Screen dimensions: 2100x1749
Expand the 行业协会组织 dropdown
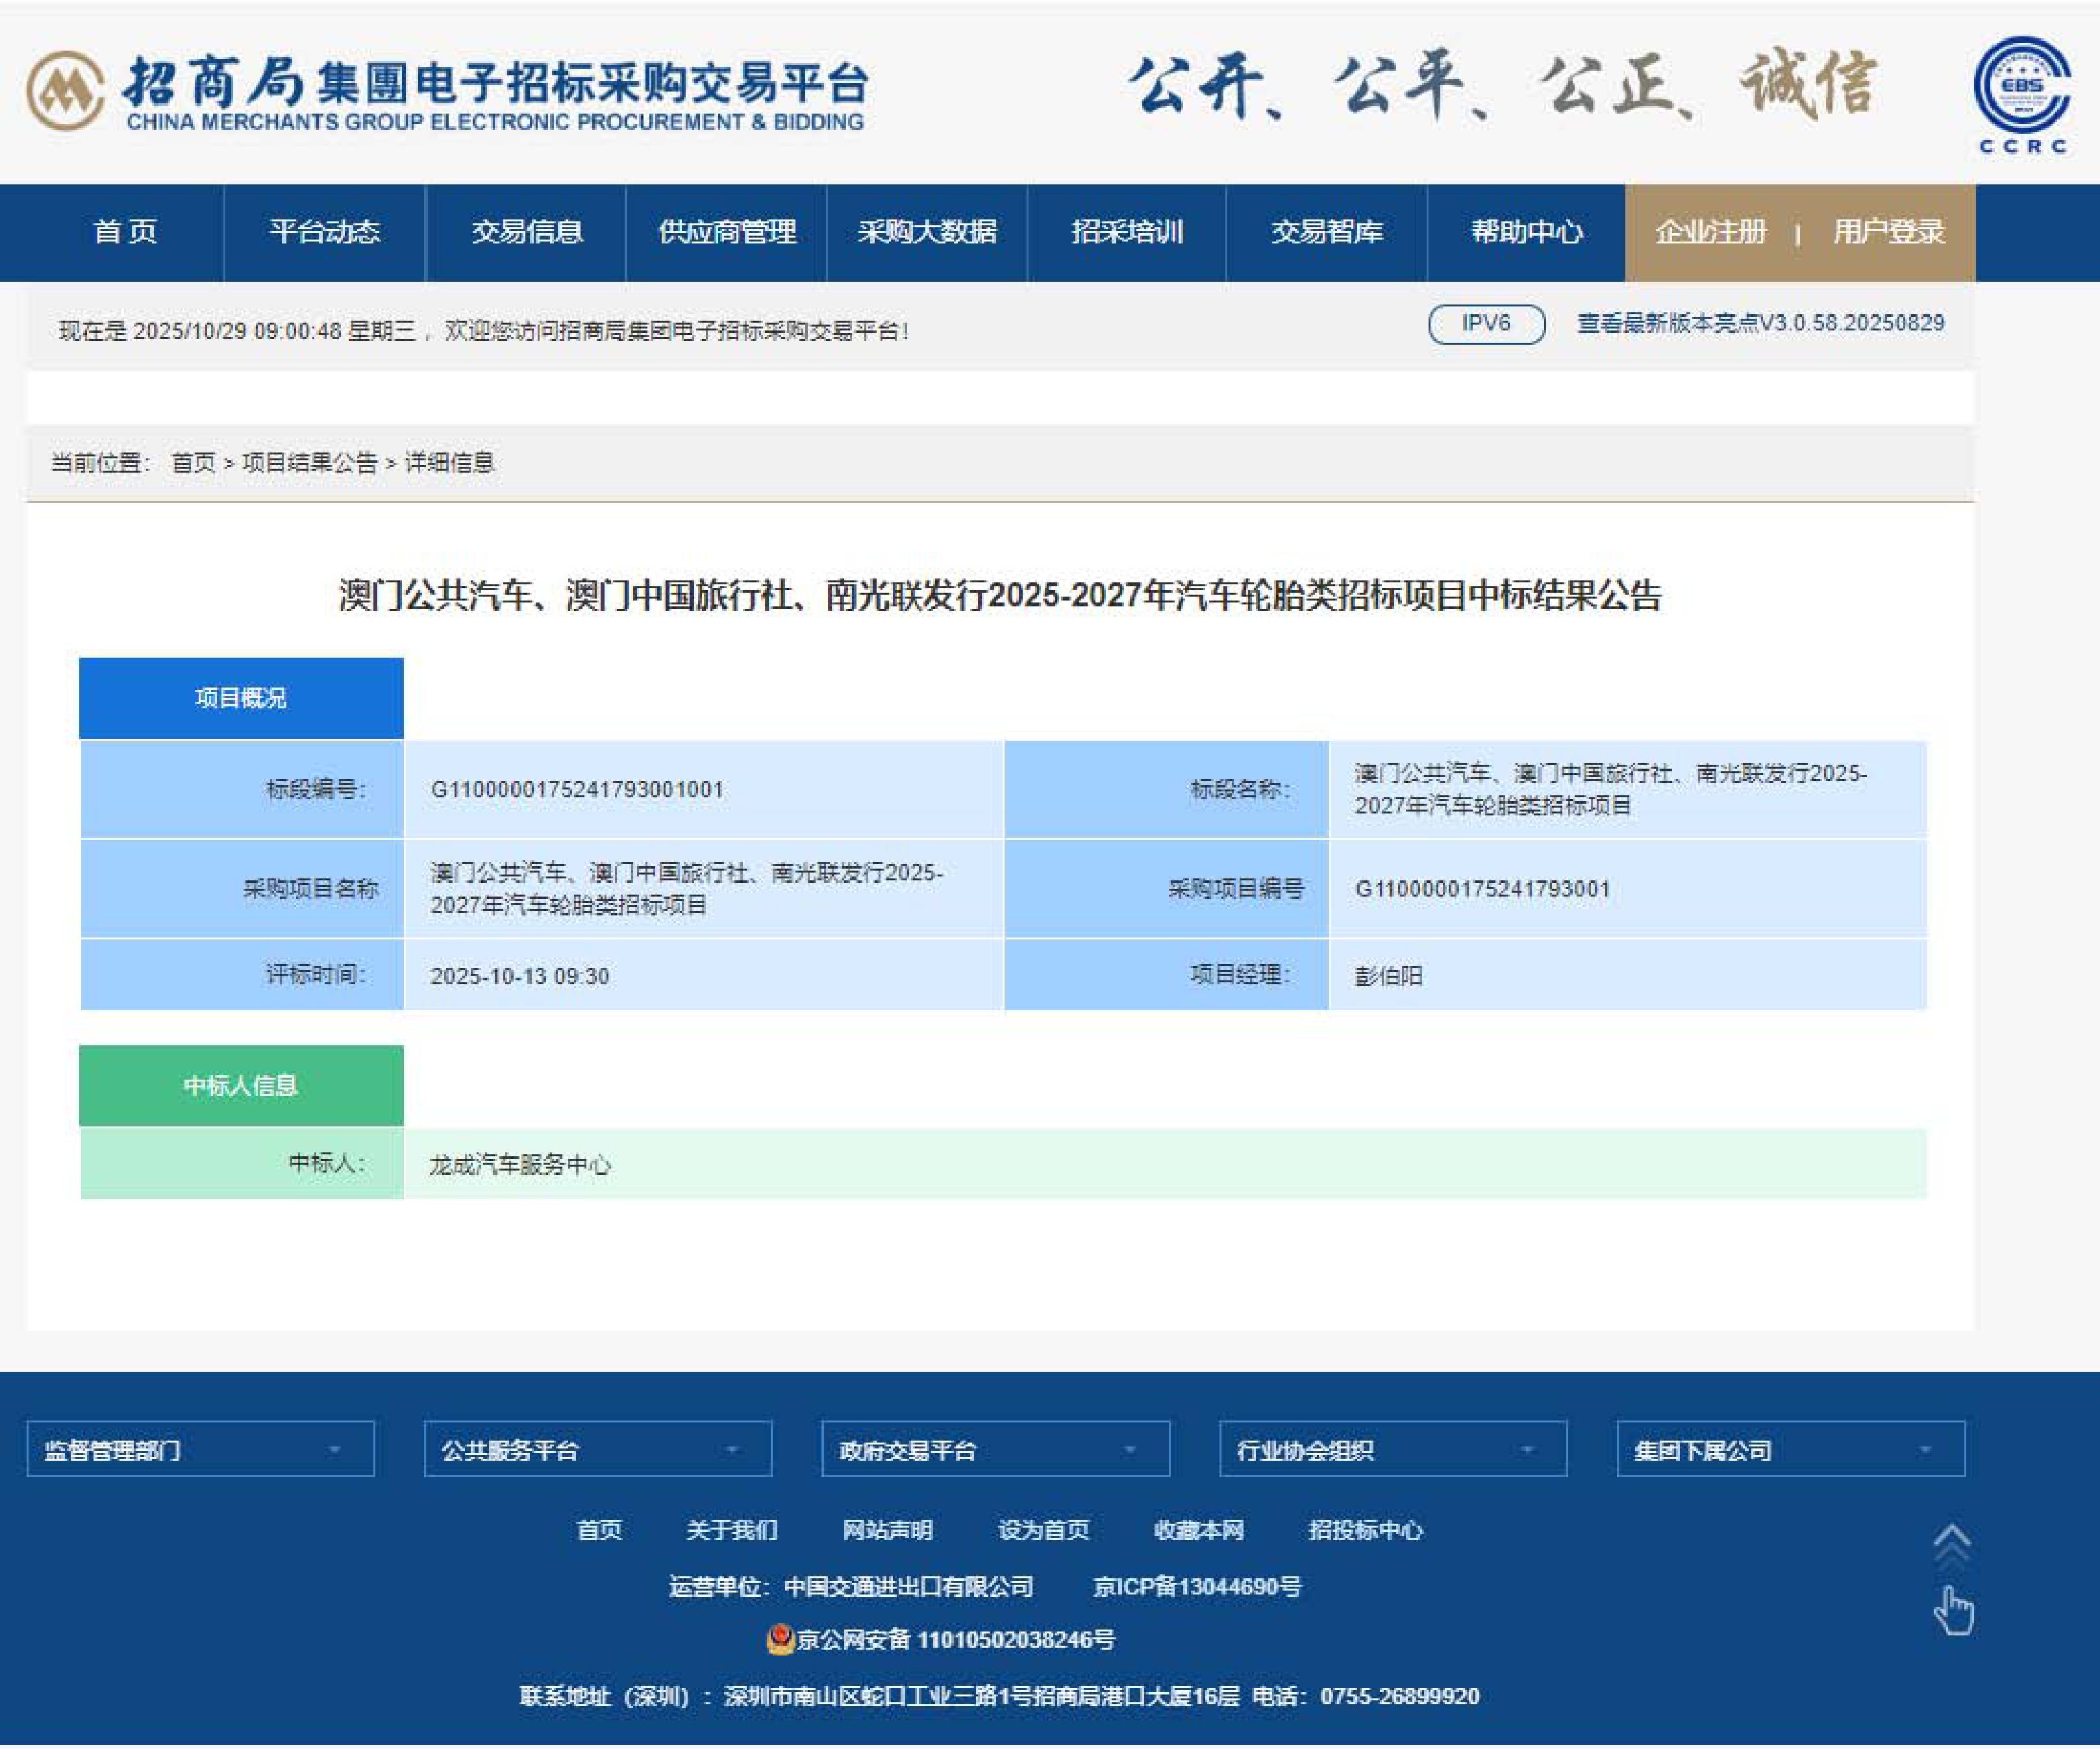[x=1392, y=1449]
